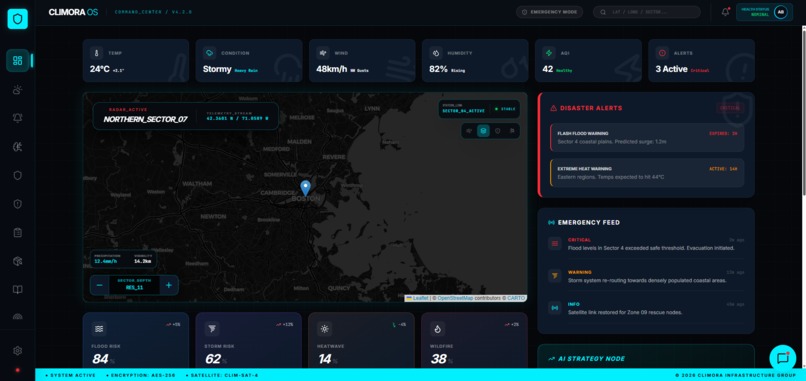This screenshot has height=381, width=806.
Task: Open the Flash Flood Warning alert
Action: [647, 137]
